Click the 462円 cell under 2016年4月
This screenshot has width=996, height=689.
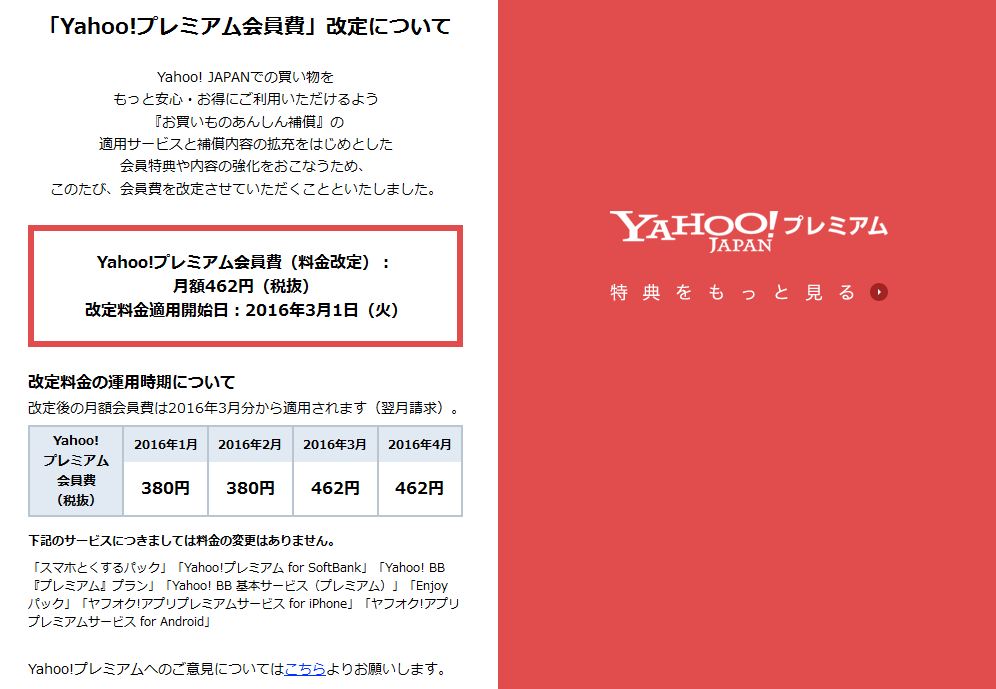click(x=420, y=488)
